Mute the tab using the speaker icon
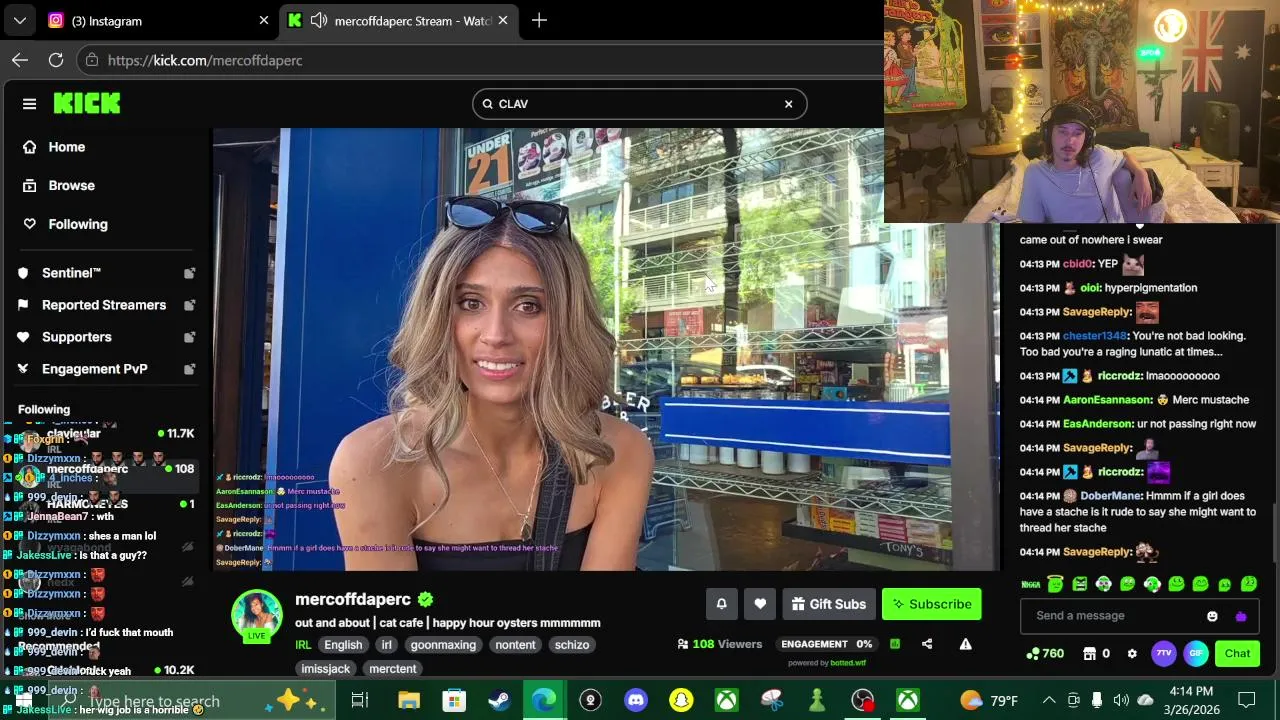The height and width of the screenshot is (720, 1280). [x=319, y=20]
